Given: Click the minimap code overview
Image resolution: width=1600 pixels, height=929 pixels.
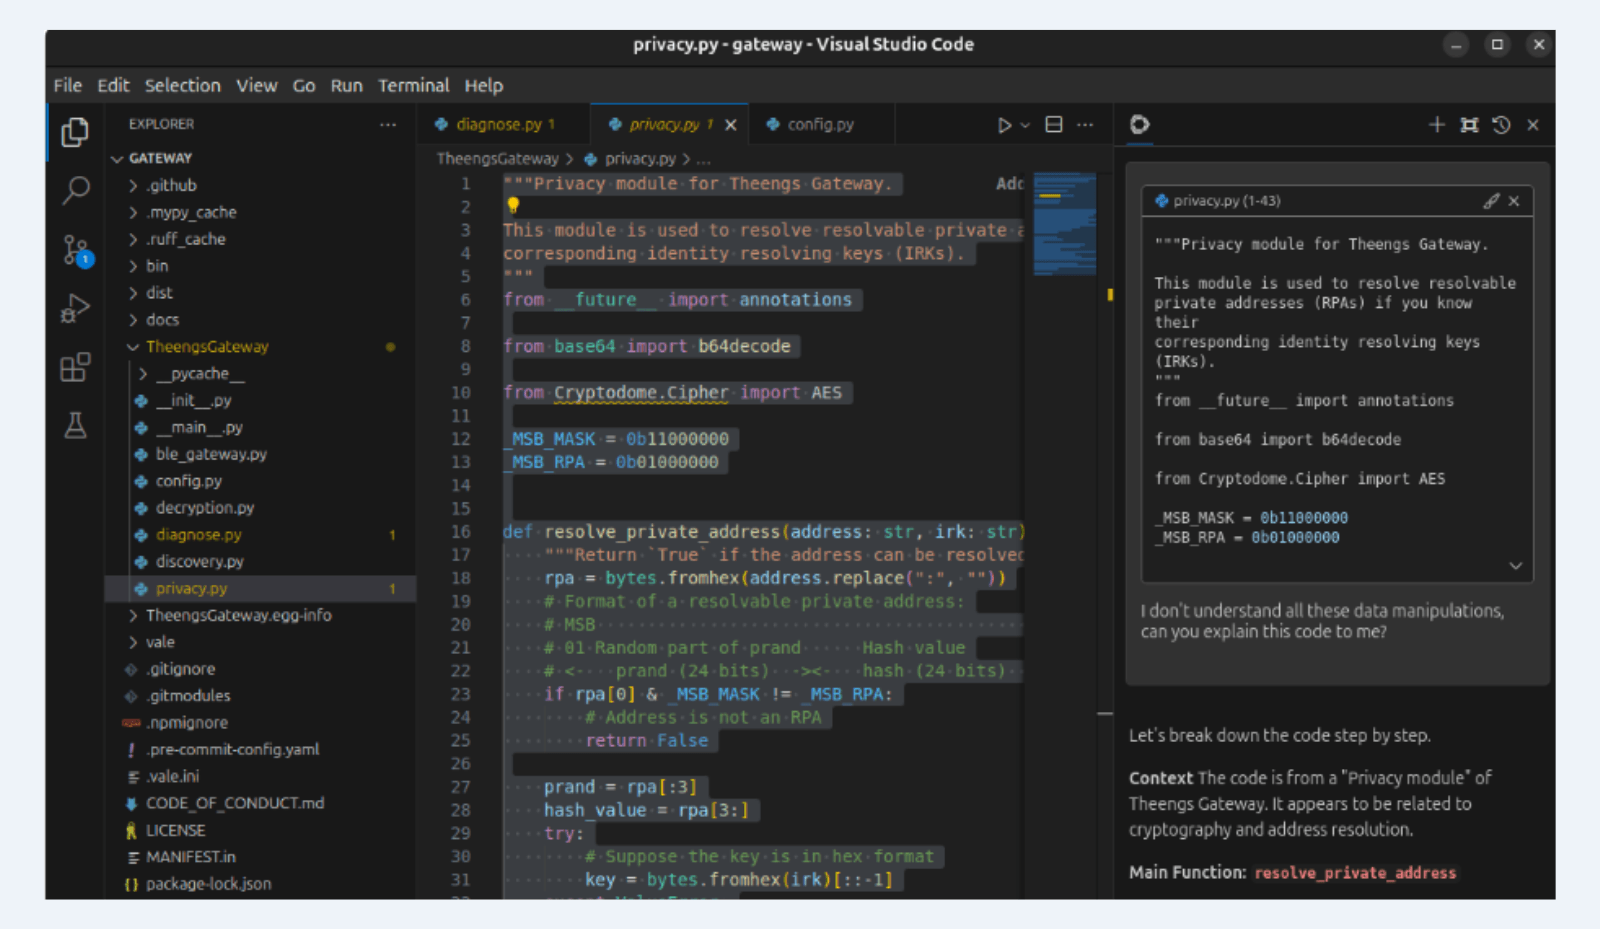Looking at the screenshot, I should (x=1064, y=225).
